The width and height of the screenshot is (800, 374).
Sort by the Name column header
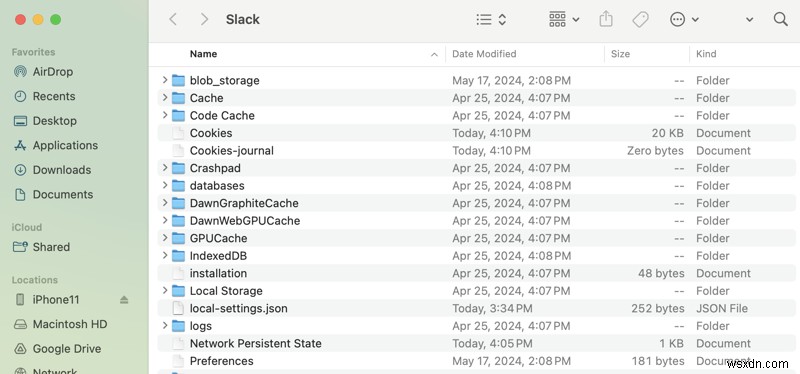pos(204,54)
